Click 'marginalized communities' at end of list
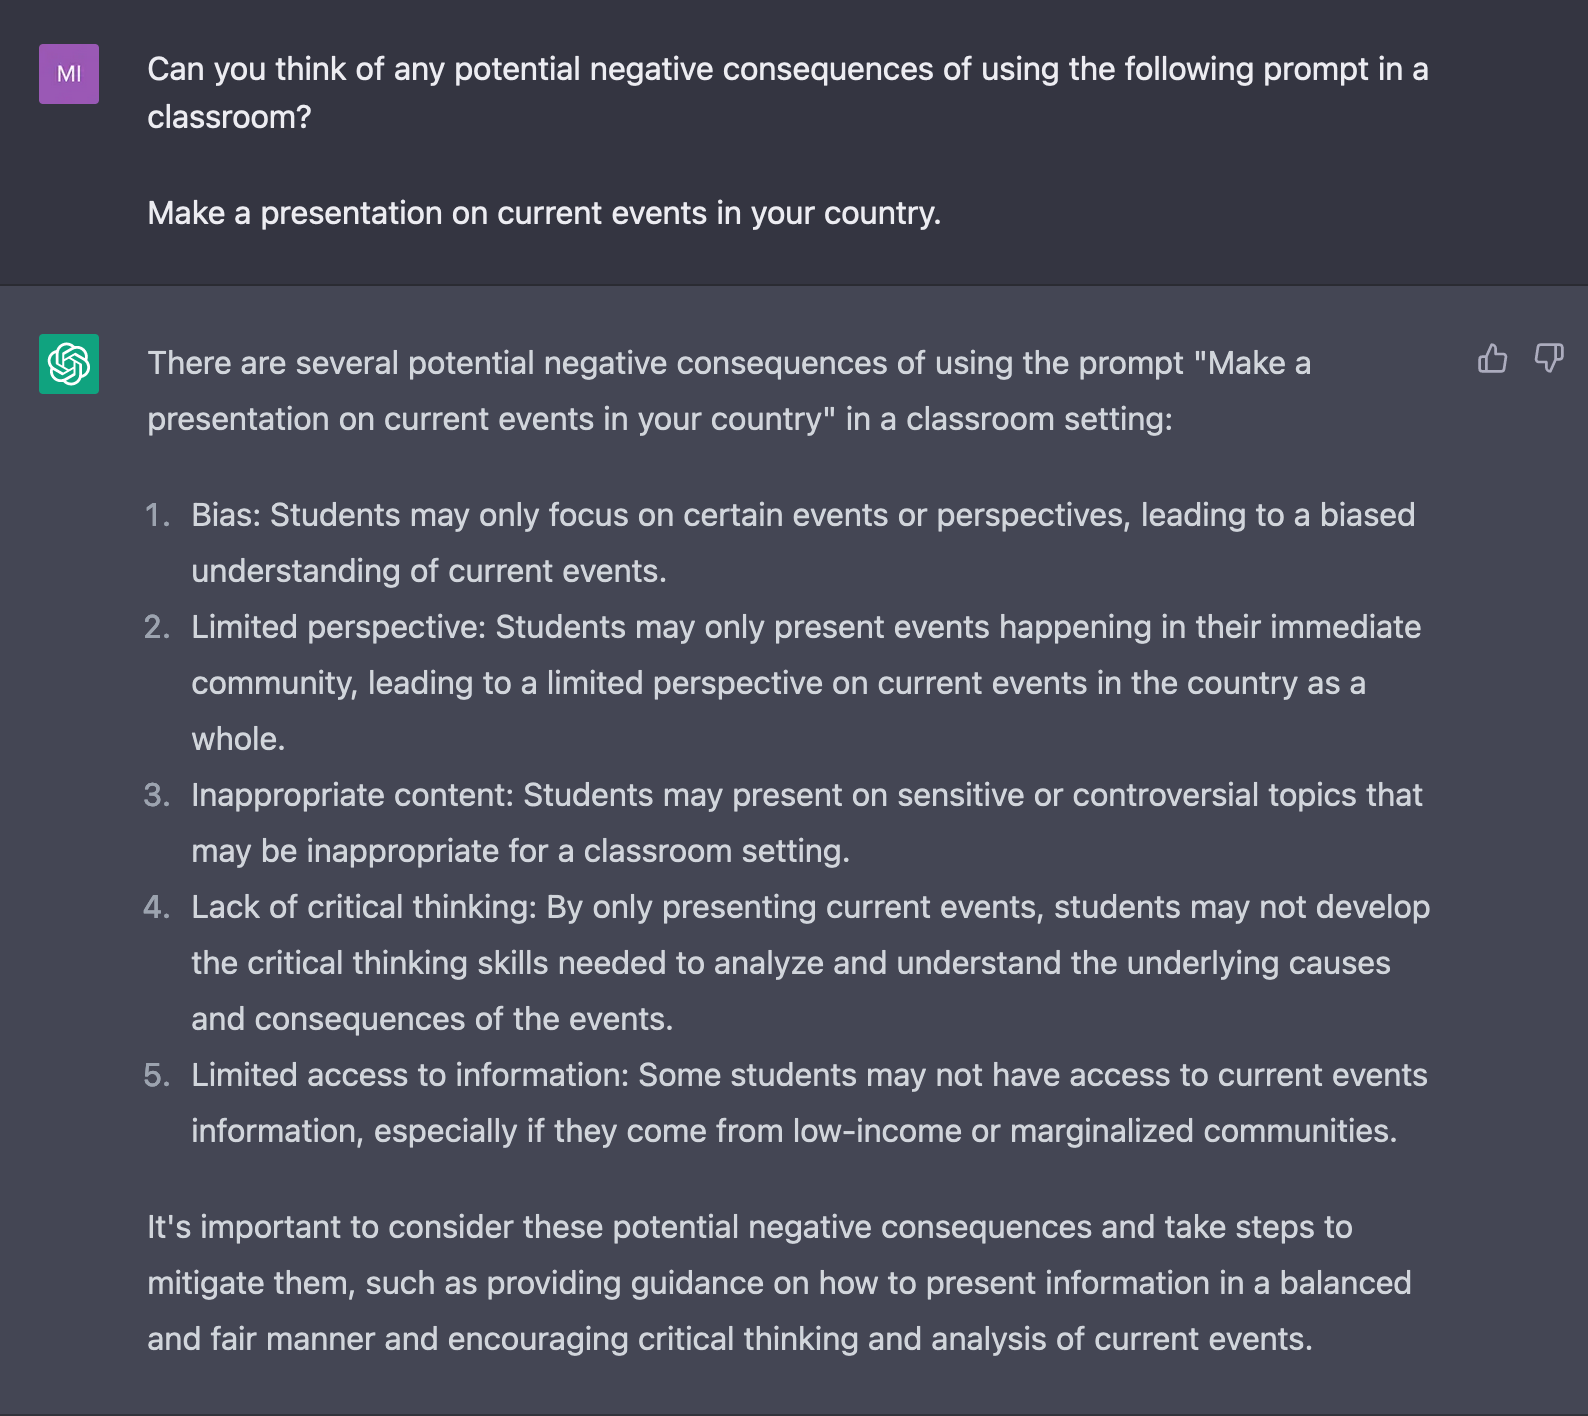The image size is (1588, 1416). [1203, 1131]
